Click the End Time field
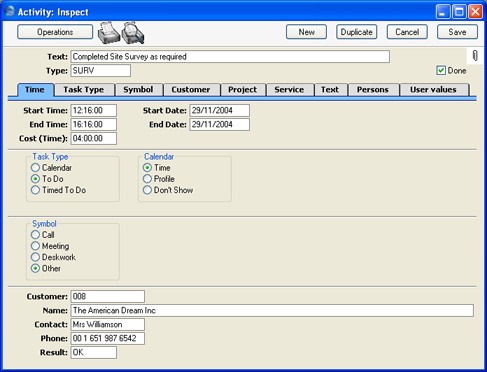Screen dimensions: 487x372 (x=94, y=124)
